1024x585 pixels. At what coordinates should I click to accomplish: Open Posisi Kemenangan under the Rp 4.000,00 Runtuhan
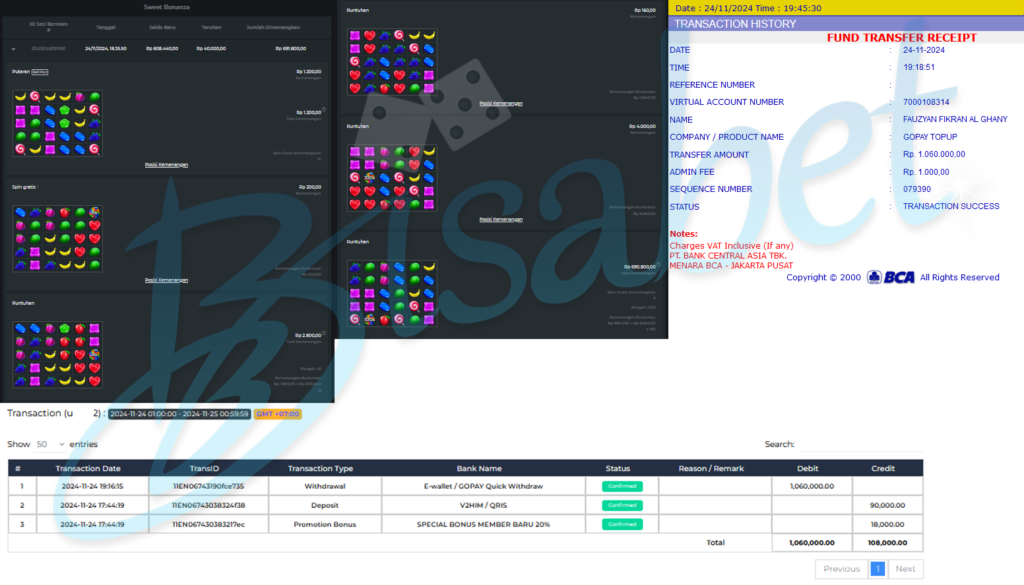pos(501,219)
